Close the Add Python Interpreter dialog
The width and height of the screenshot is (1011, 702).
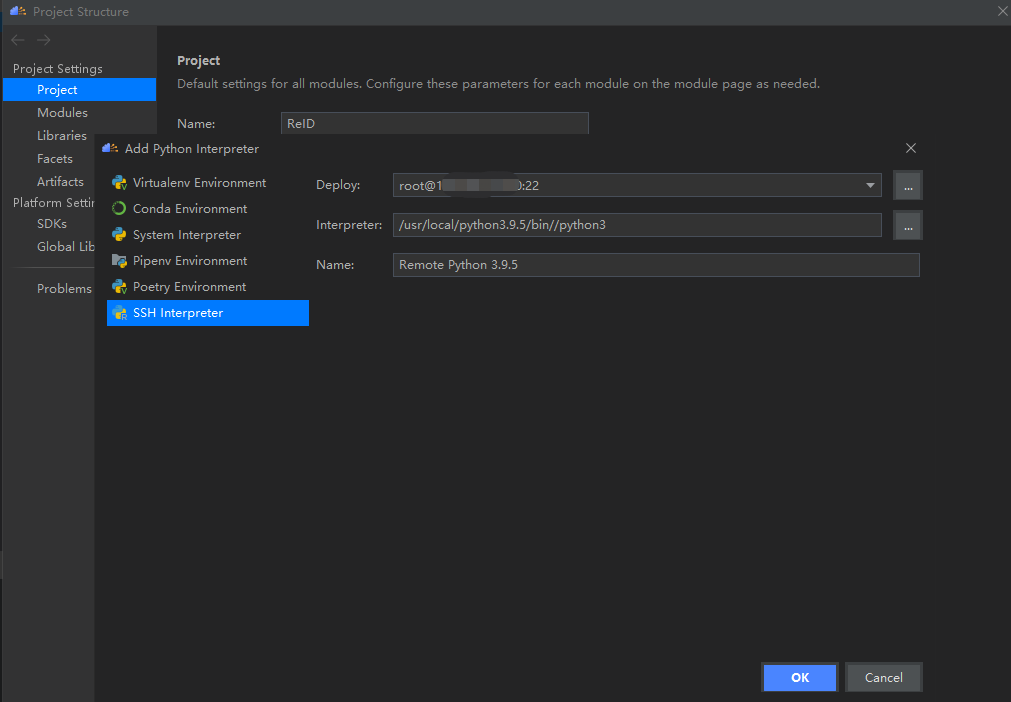click(911, 148)
